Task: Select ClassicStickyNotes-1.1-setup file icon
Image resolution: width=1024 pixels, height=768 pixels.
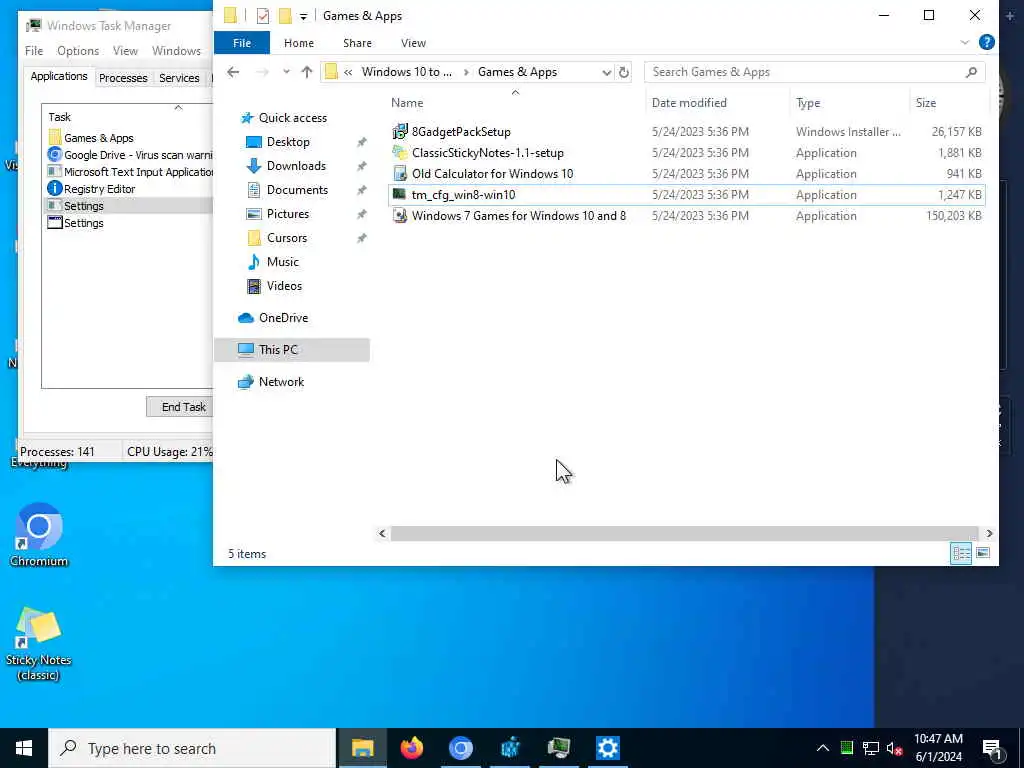Action: pos(400,153)
